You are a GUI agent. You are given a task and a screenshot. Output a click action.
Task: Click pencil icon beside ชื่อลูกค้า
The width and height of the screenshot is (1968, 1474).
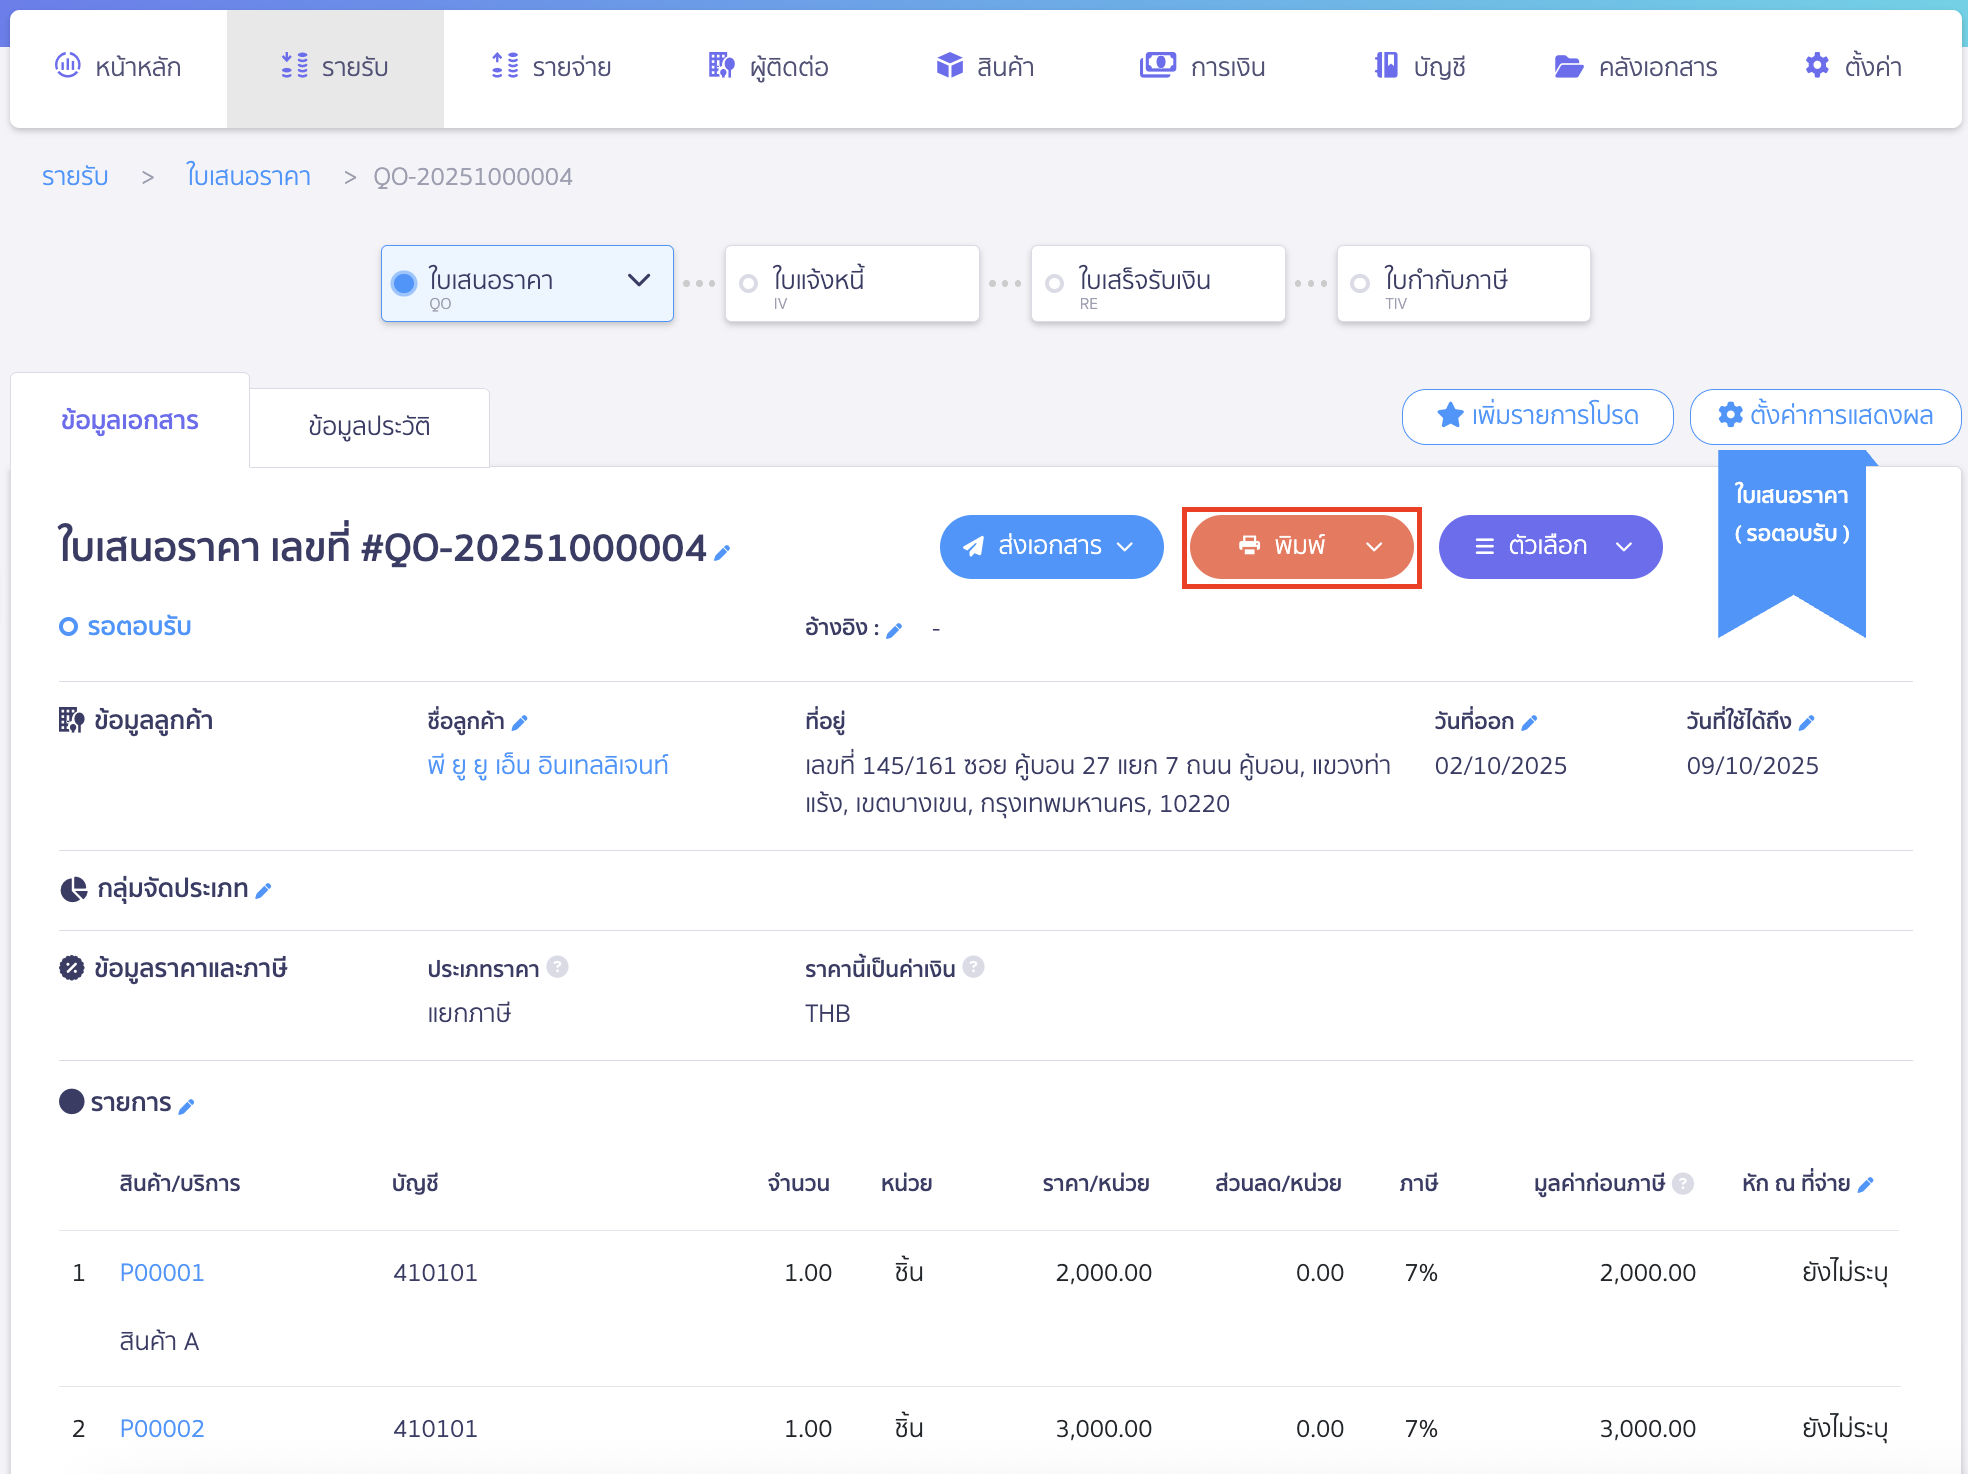[x=520, y=723]
